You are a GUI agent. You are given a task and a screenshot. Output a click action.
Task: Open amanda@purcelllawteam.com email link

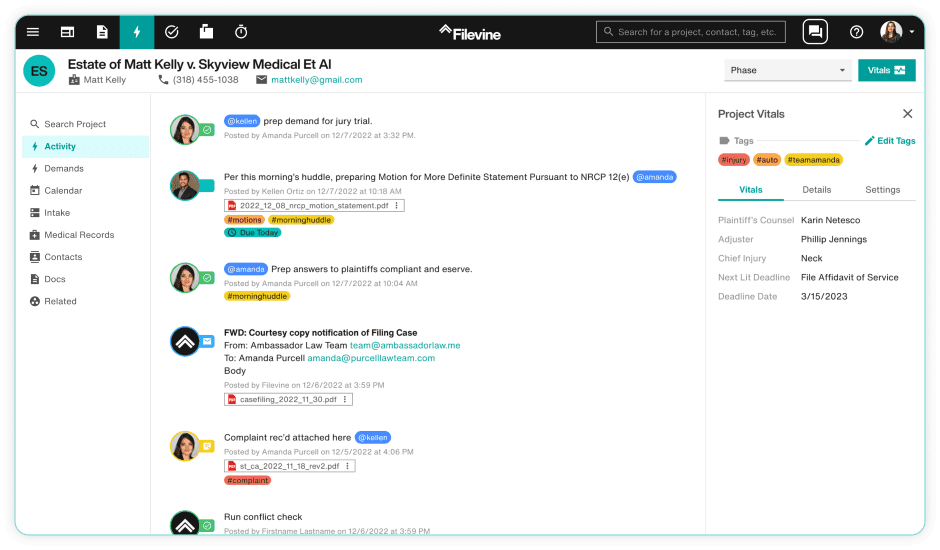(x=371, y=358)
